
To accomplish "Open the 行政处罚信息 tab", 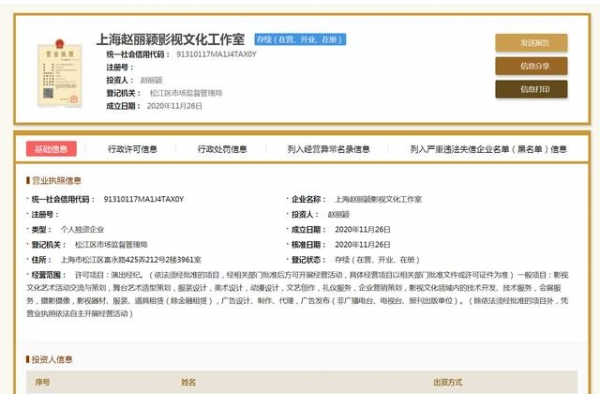I will coord(222,149).
